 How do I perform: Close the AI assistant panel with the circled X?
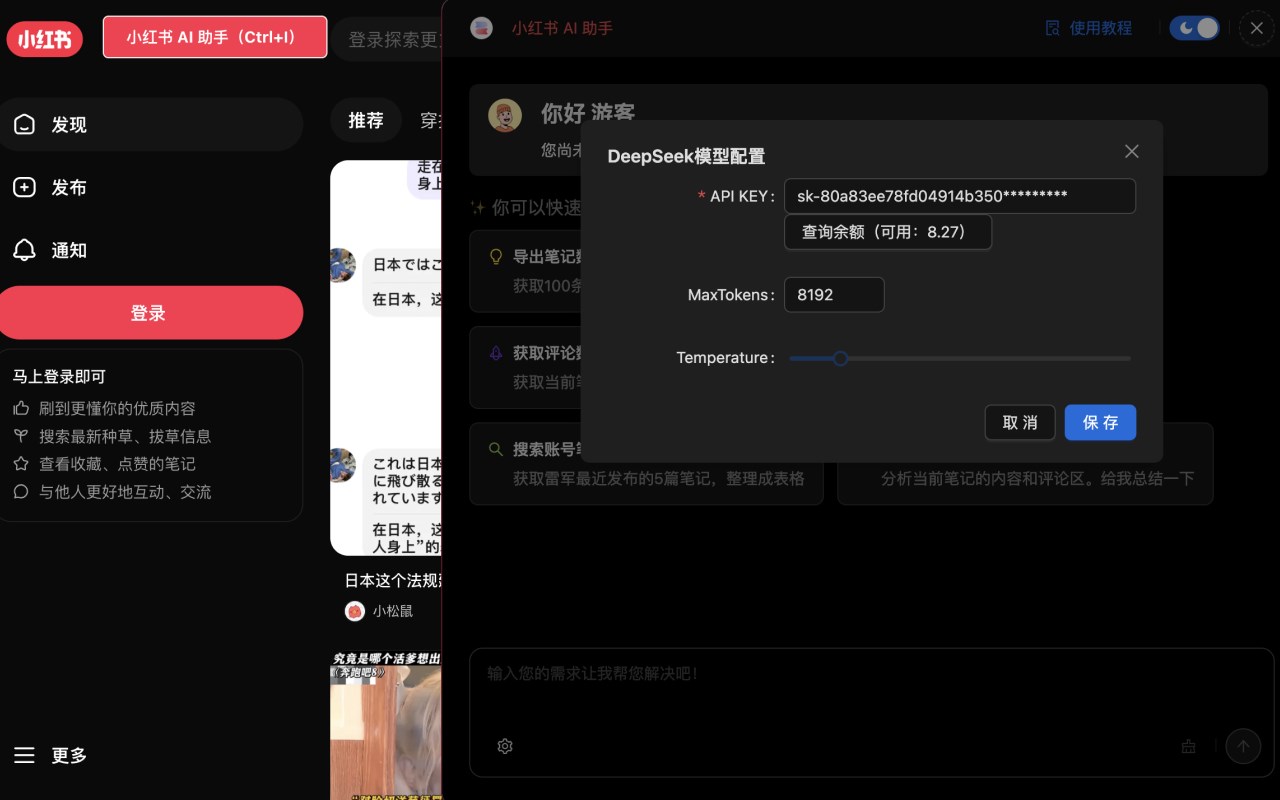1257,28
